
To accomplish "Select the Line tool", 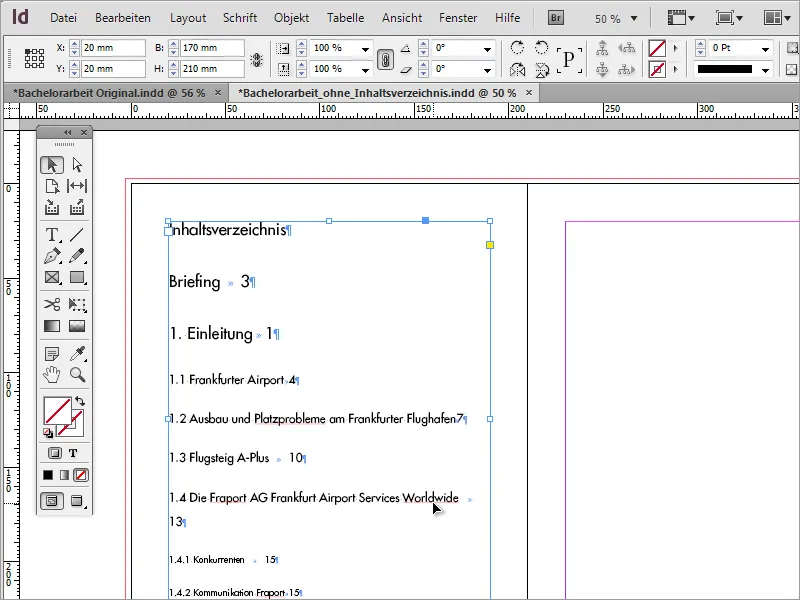I will 77,235.
